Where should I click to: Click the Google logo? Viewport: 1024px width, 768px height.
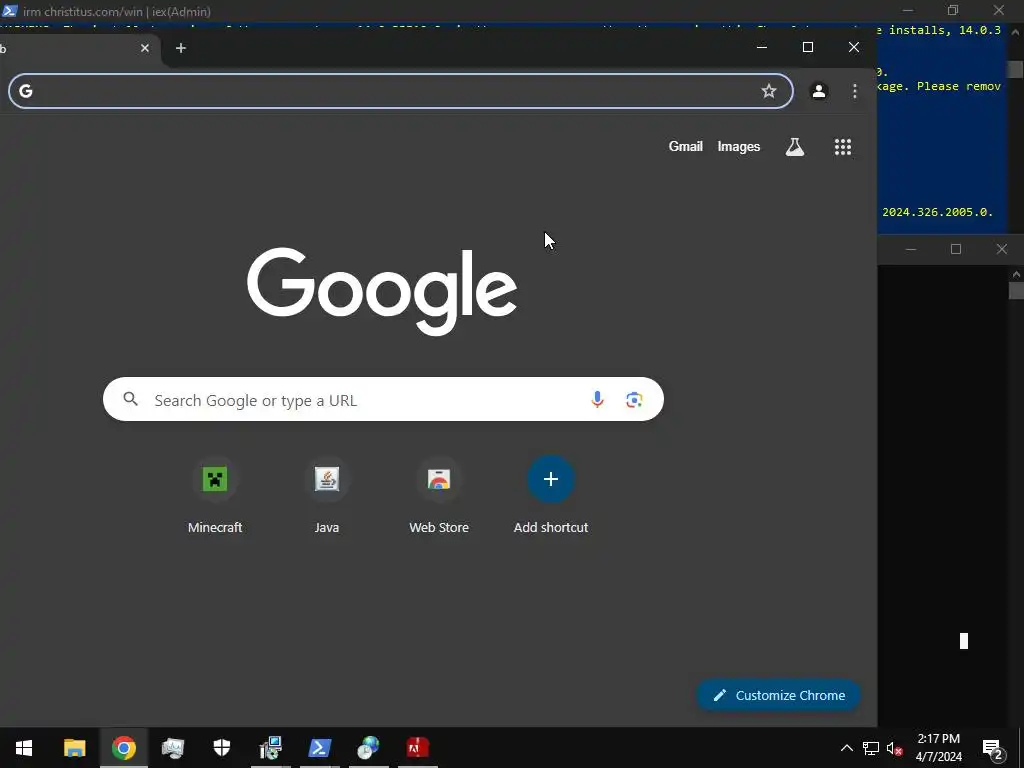tap(382, 291)
